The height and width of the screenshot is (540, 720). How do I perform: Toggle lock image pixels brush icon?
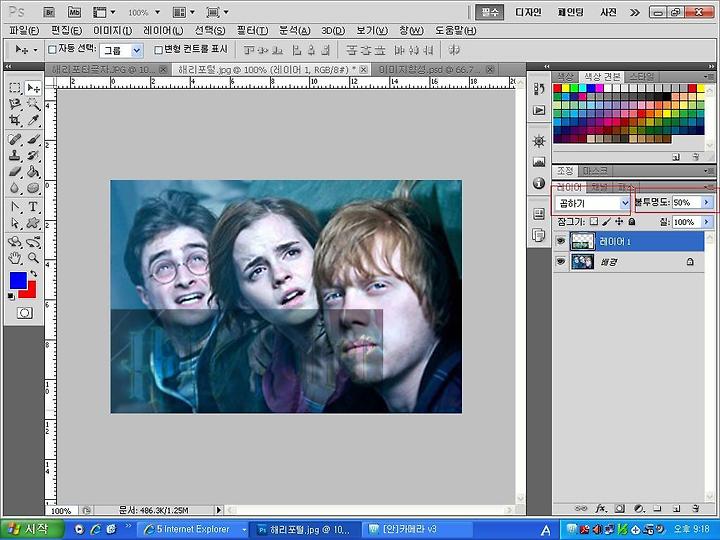pyautogui.click(x=607, y=222)
